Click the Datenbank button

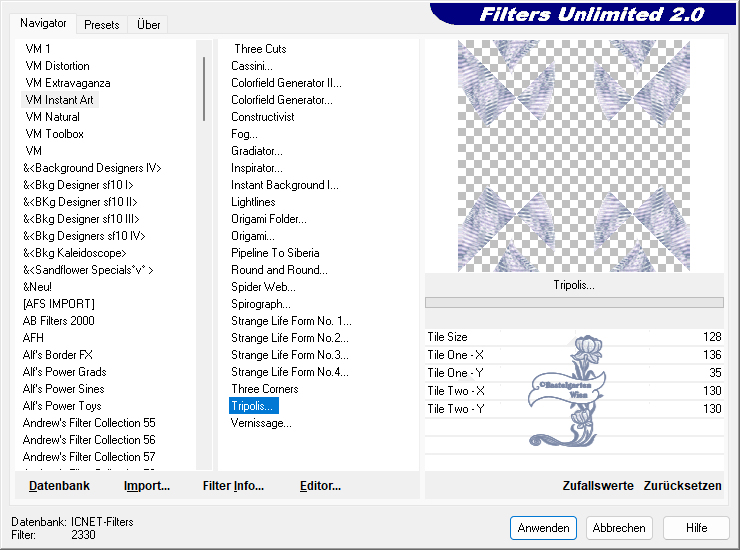(59, 486)
